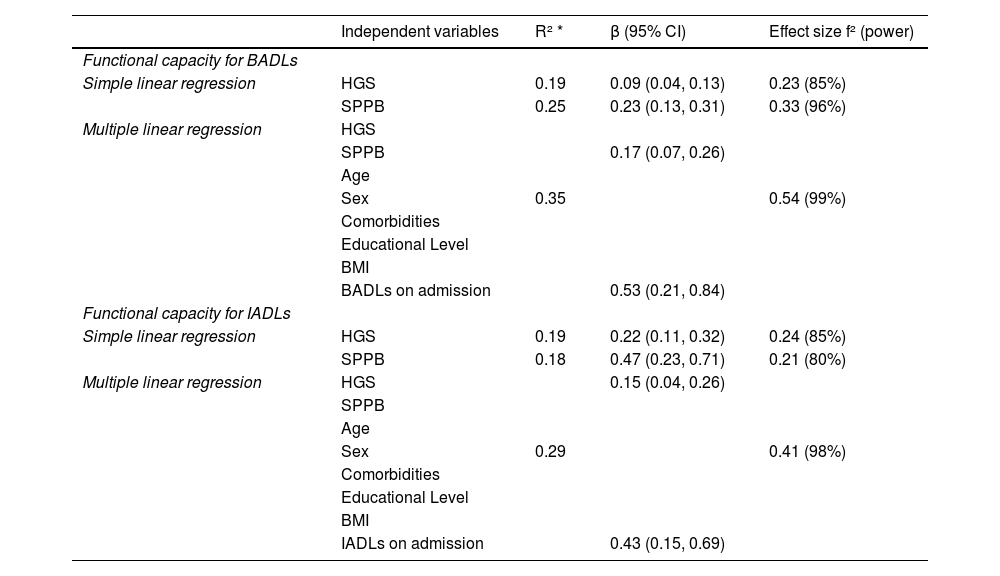Click the effect size "0.33 (96%)"
Viewport: 1000px width, 576px height.
coord(807,107)
